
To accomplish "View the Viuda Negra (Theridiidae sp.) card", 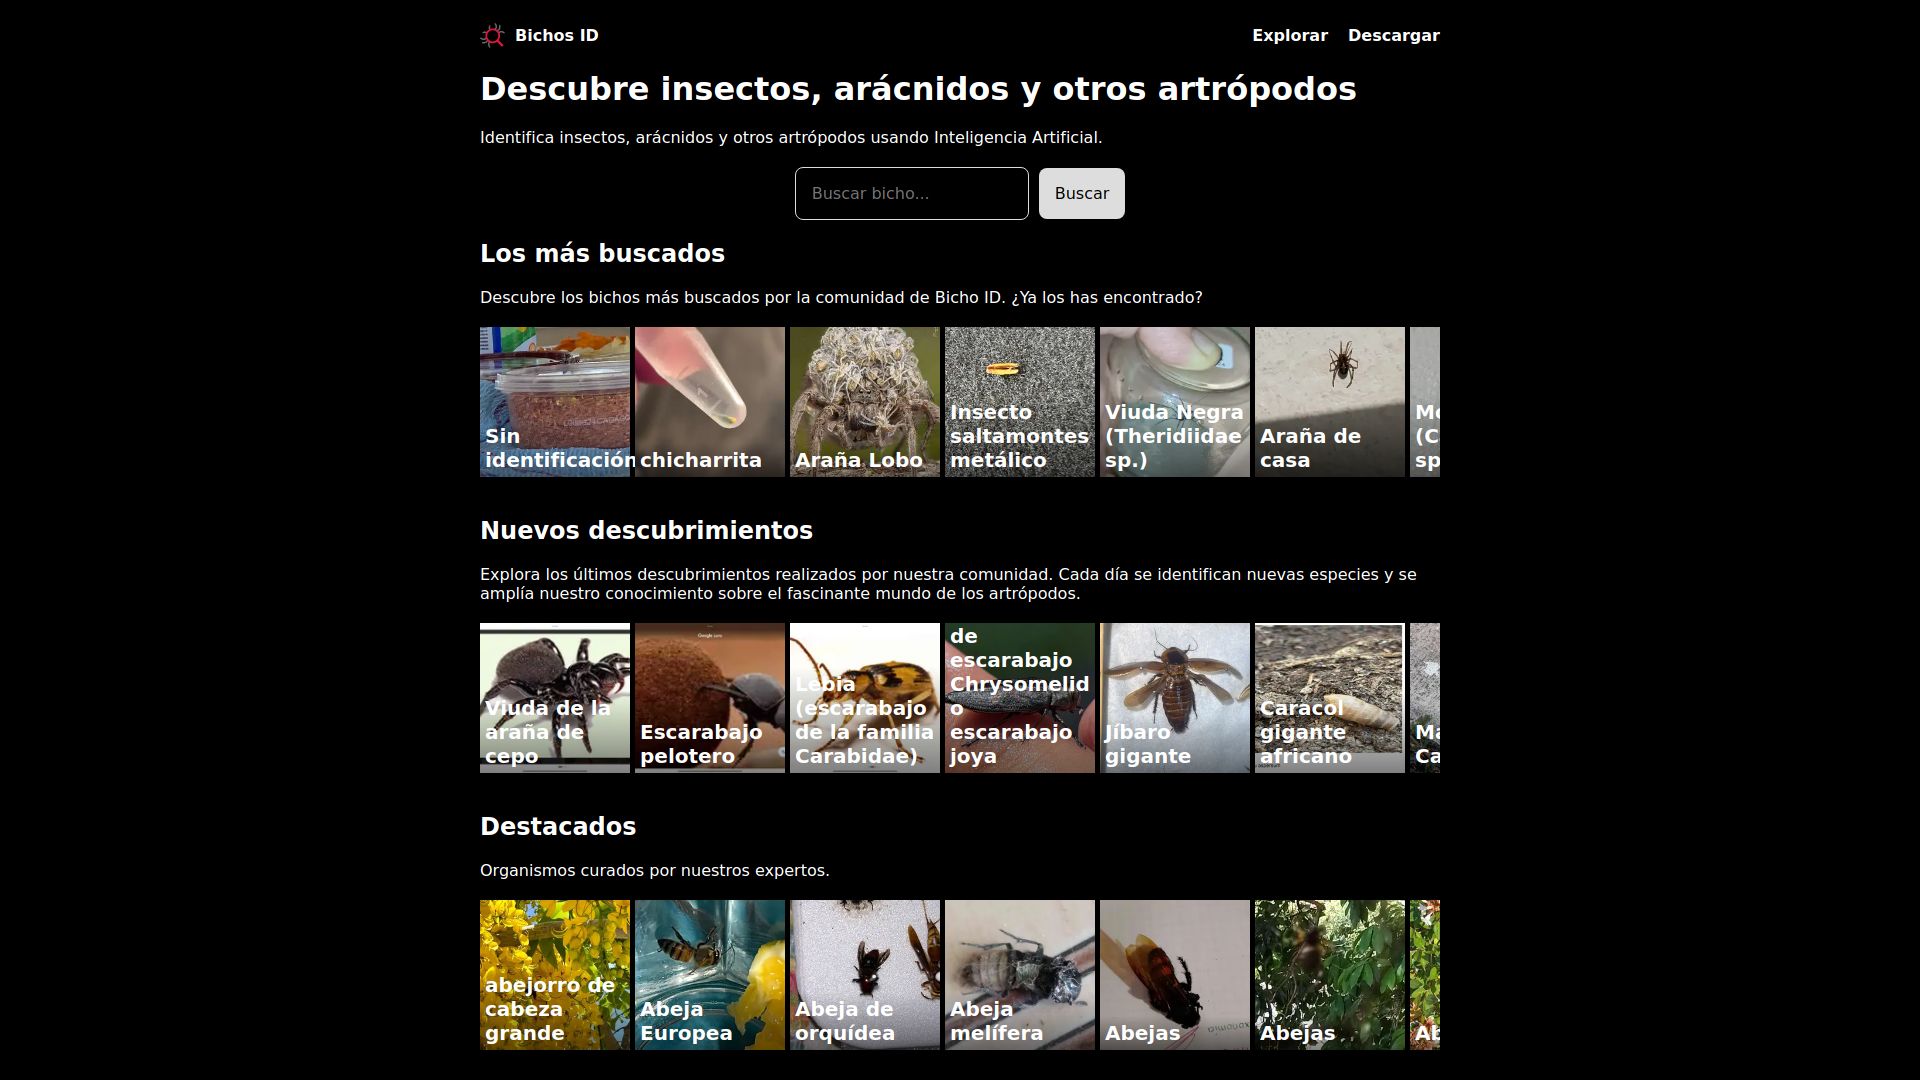I will click(1175, 402).
